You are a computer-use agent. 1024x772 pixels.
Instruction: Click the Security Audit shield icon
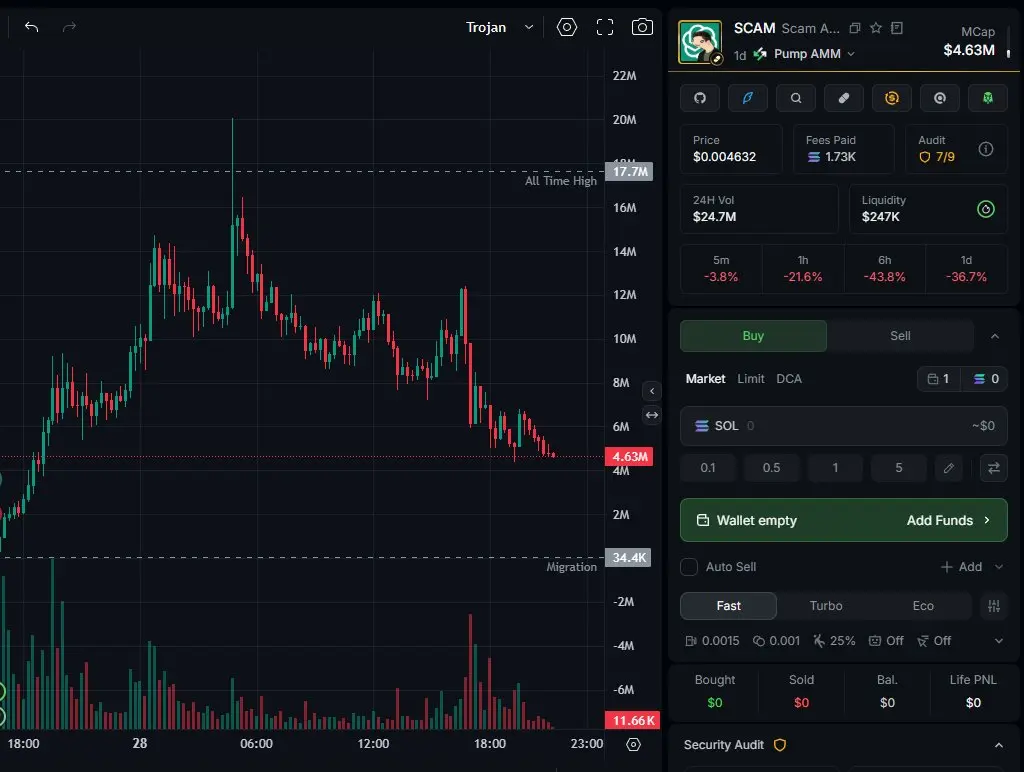click(779, 745)
